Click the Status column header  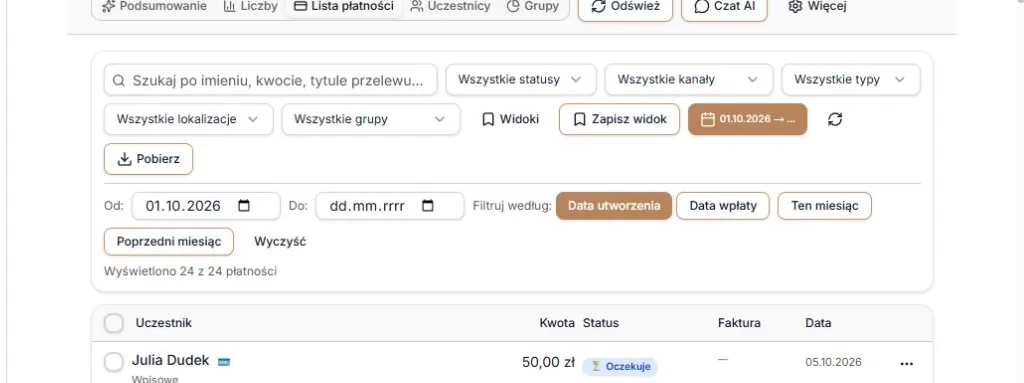601,323
